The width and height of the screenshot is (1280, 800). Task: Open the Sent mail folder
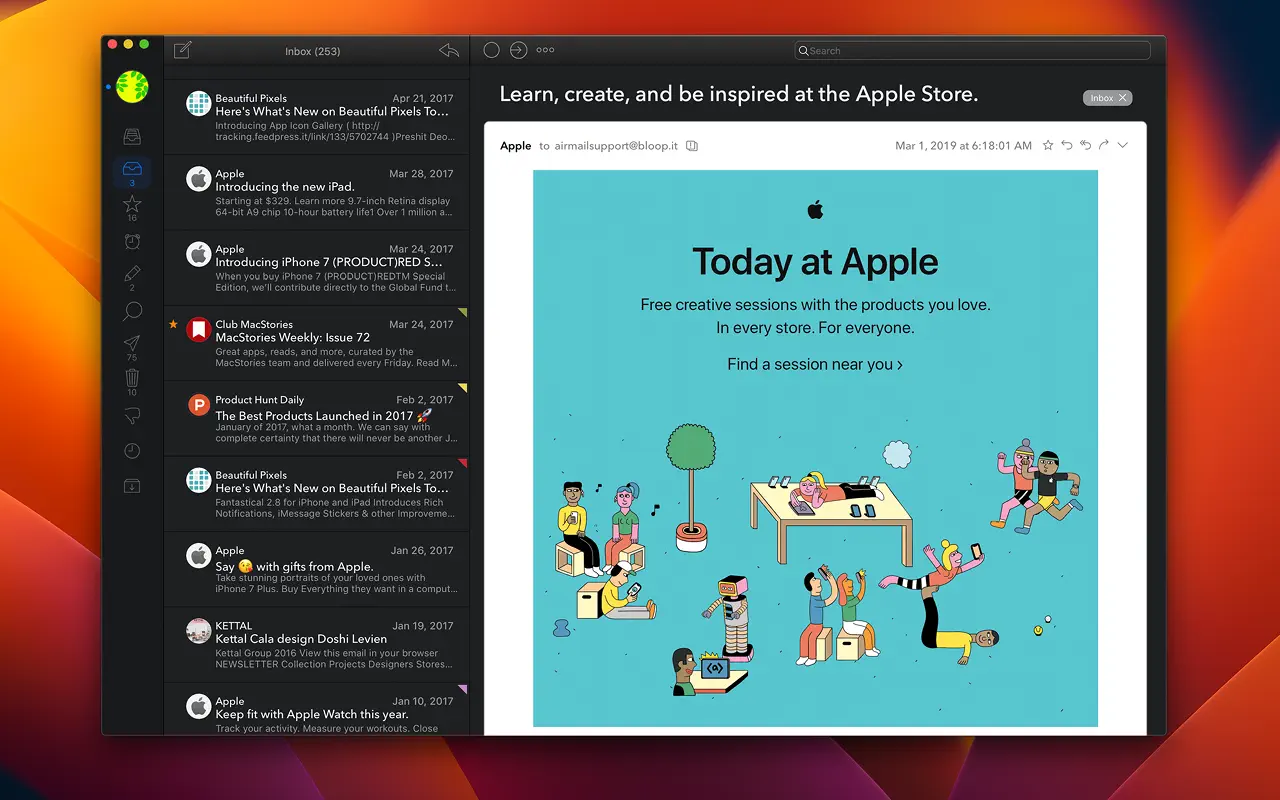coord(132,343)
